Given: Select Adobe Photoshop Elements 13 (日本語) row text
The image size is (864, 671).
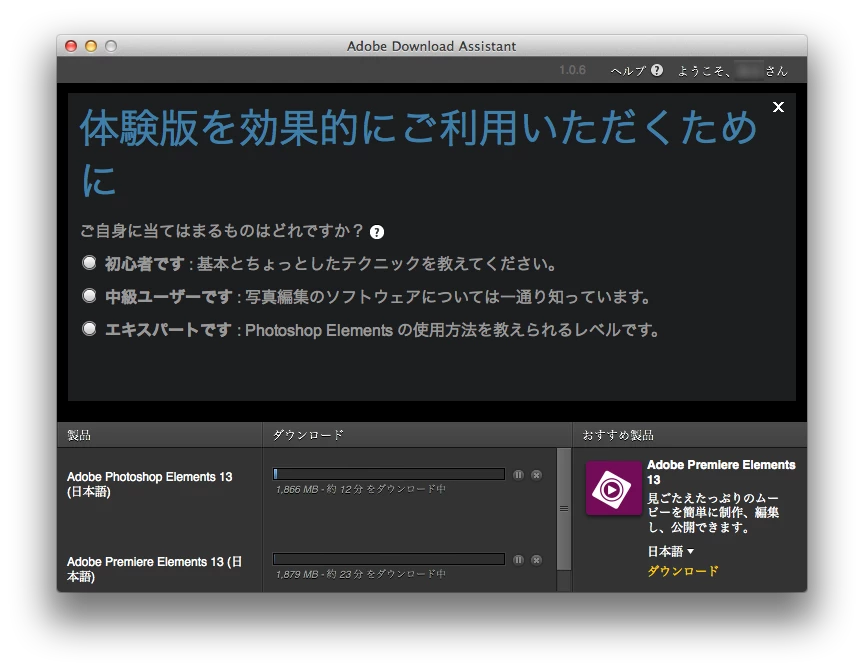Looking at the screenshot, I should (149, 484).
